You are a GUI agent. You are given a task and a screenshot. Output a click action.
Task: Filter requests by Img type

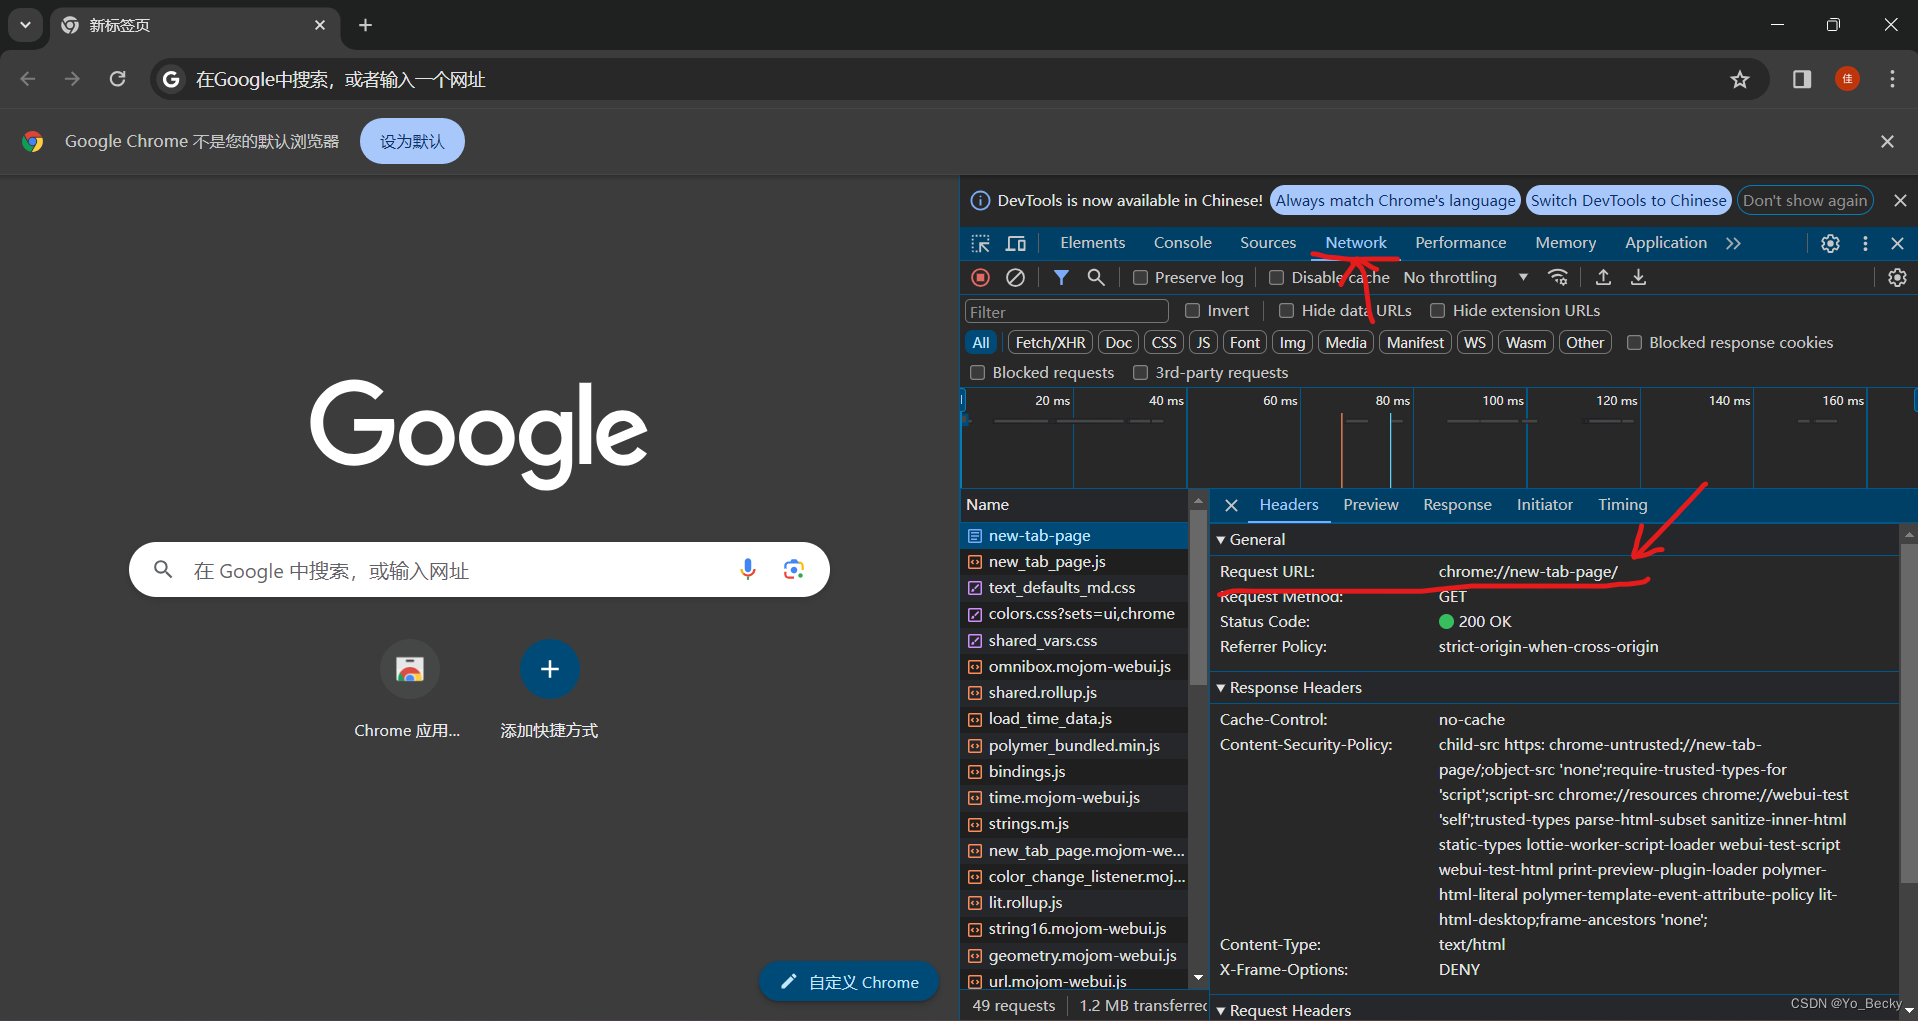point(1292,343)
